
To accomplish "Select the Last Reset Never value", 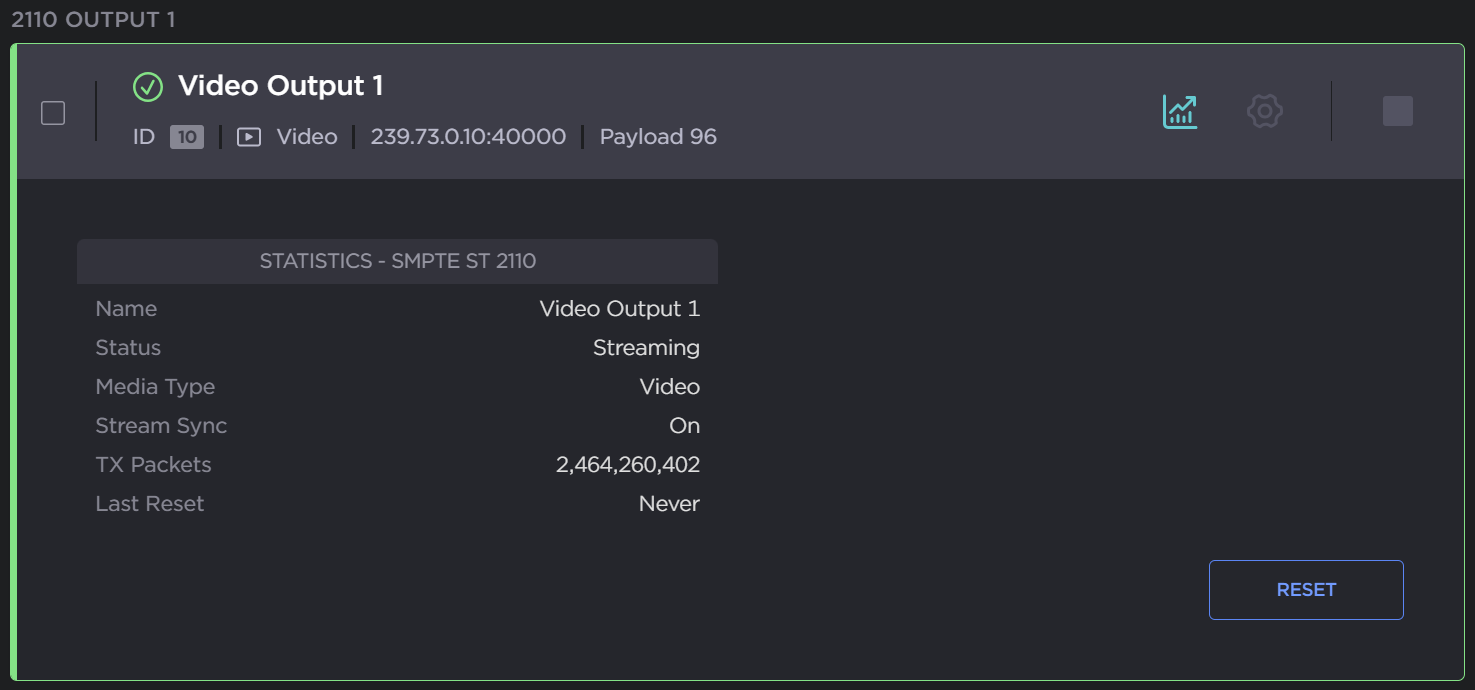I will click(669, 504).
